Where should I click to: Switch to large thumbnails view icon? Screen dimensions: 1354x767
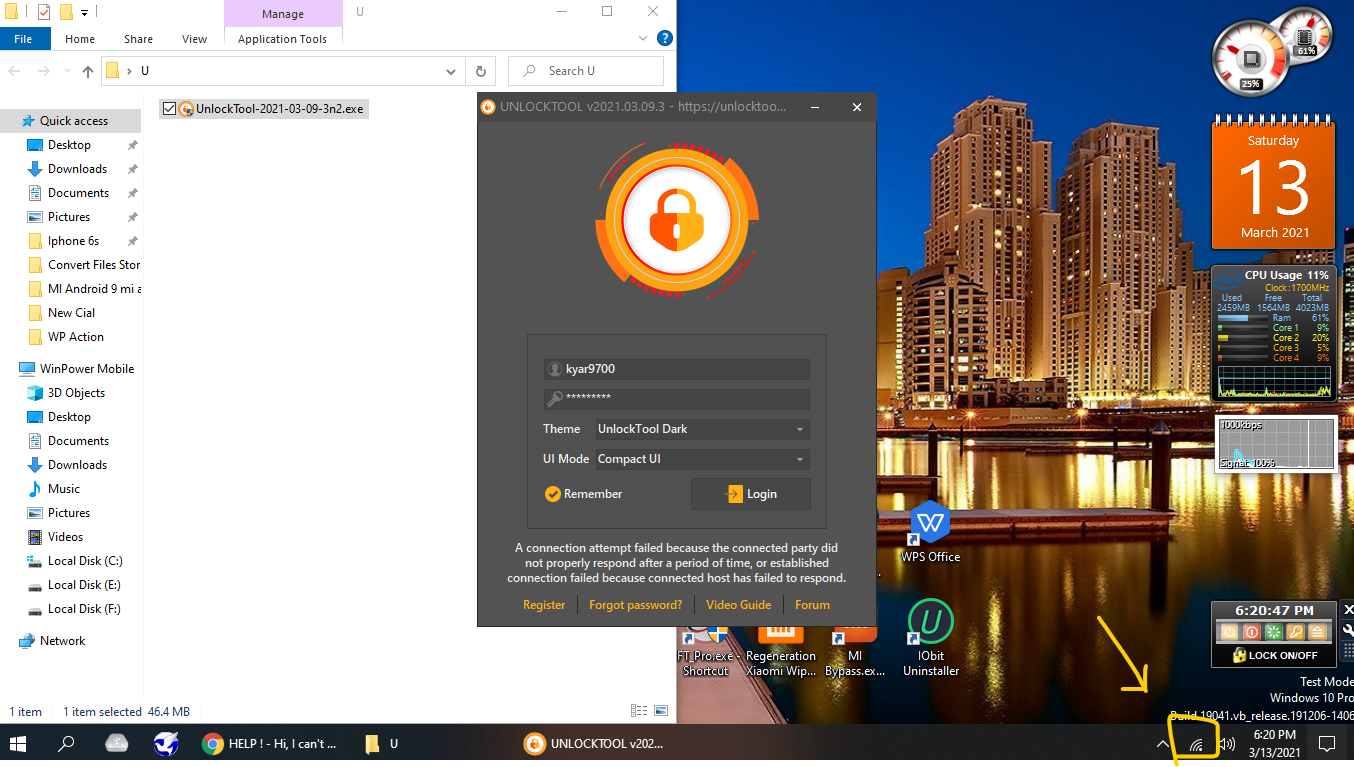(660, 711)
